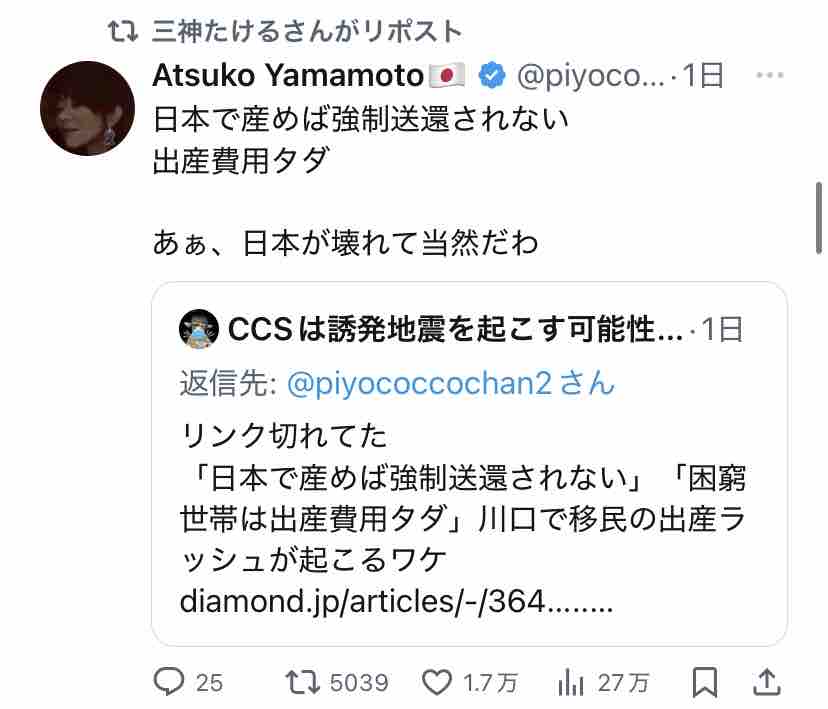Click the 1.7万 like count
828x709 pixels.
point(490,683)
